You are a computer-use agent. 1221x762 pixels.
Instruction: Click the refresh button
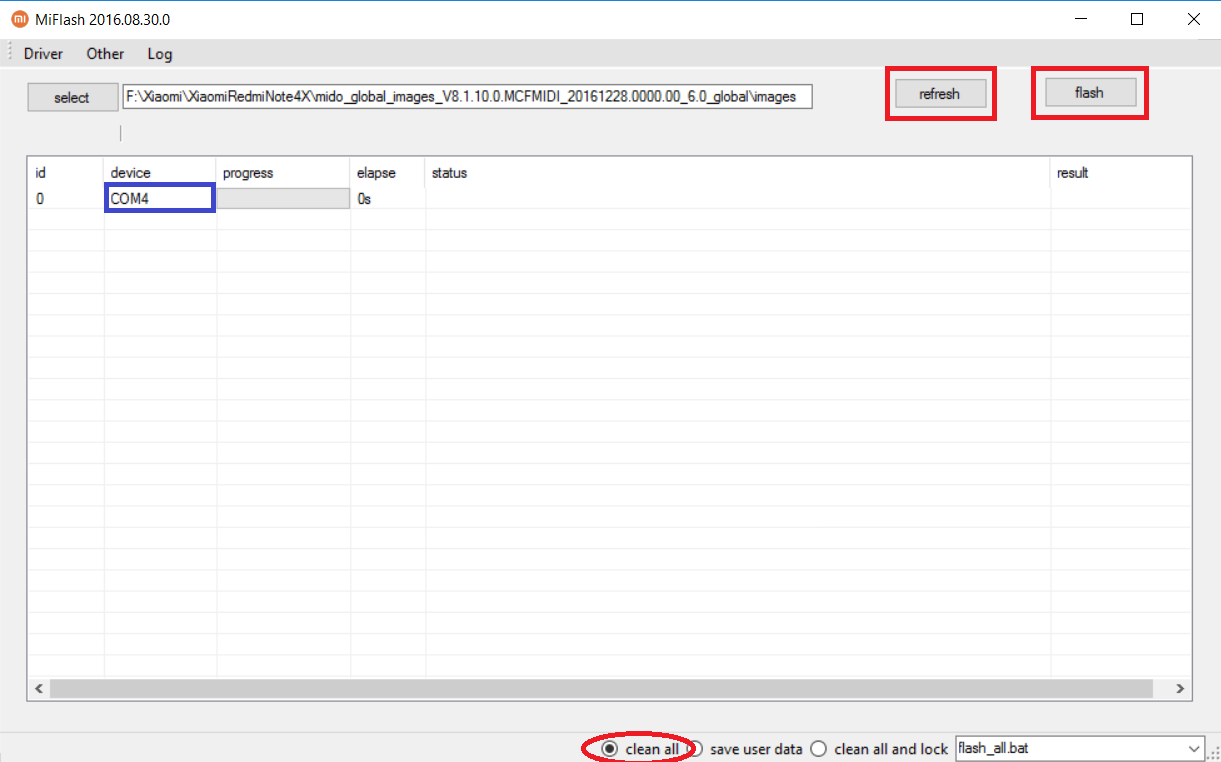pos(939,94)
